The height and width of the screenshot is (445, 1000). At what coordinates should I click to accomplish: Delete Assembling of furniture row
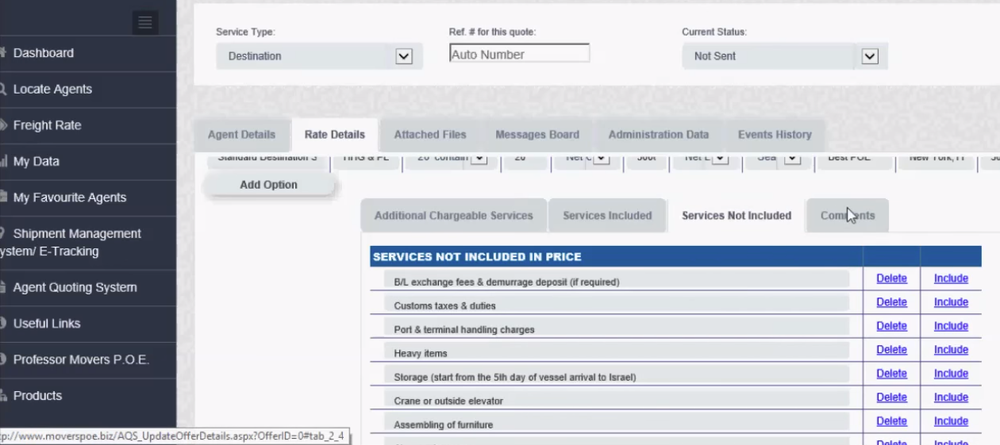click(892, 421)
